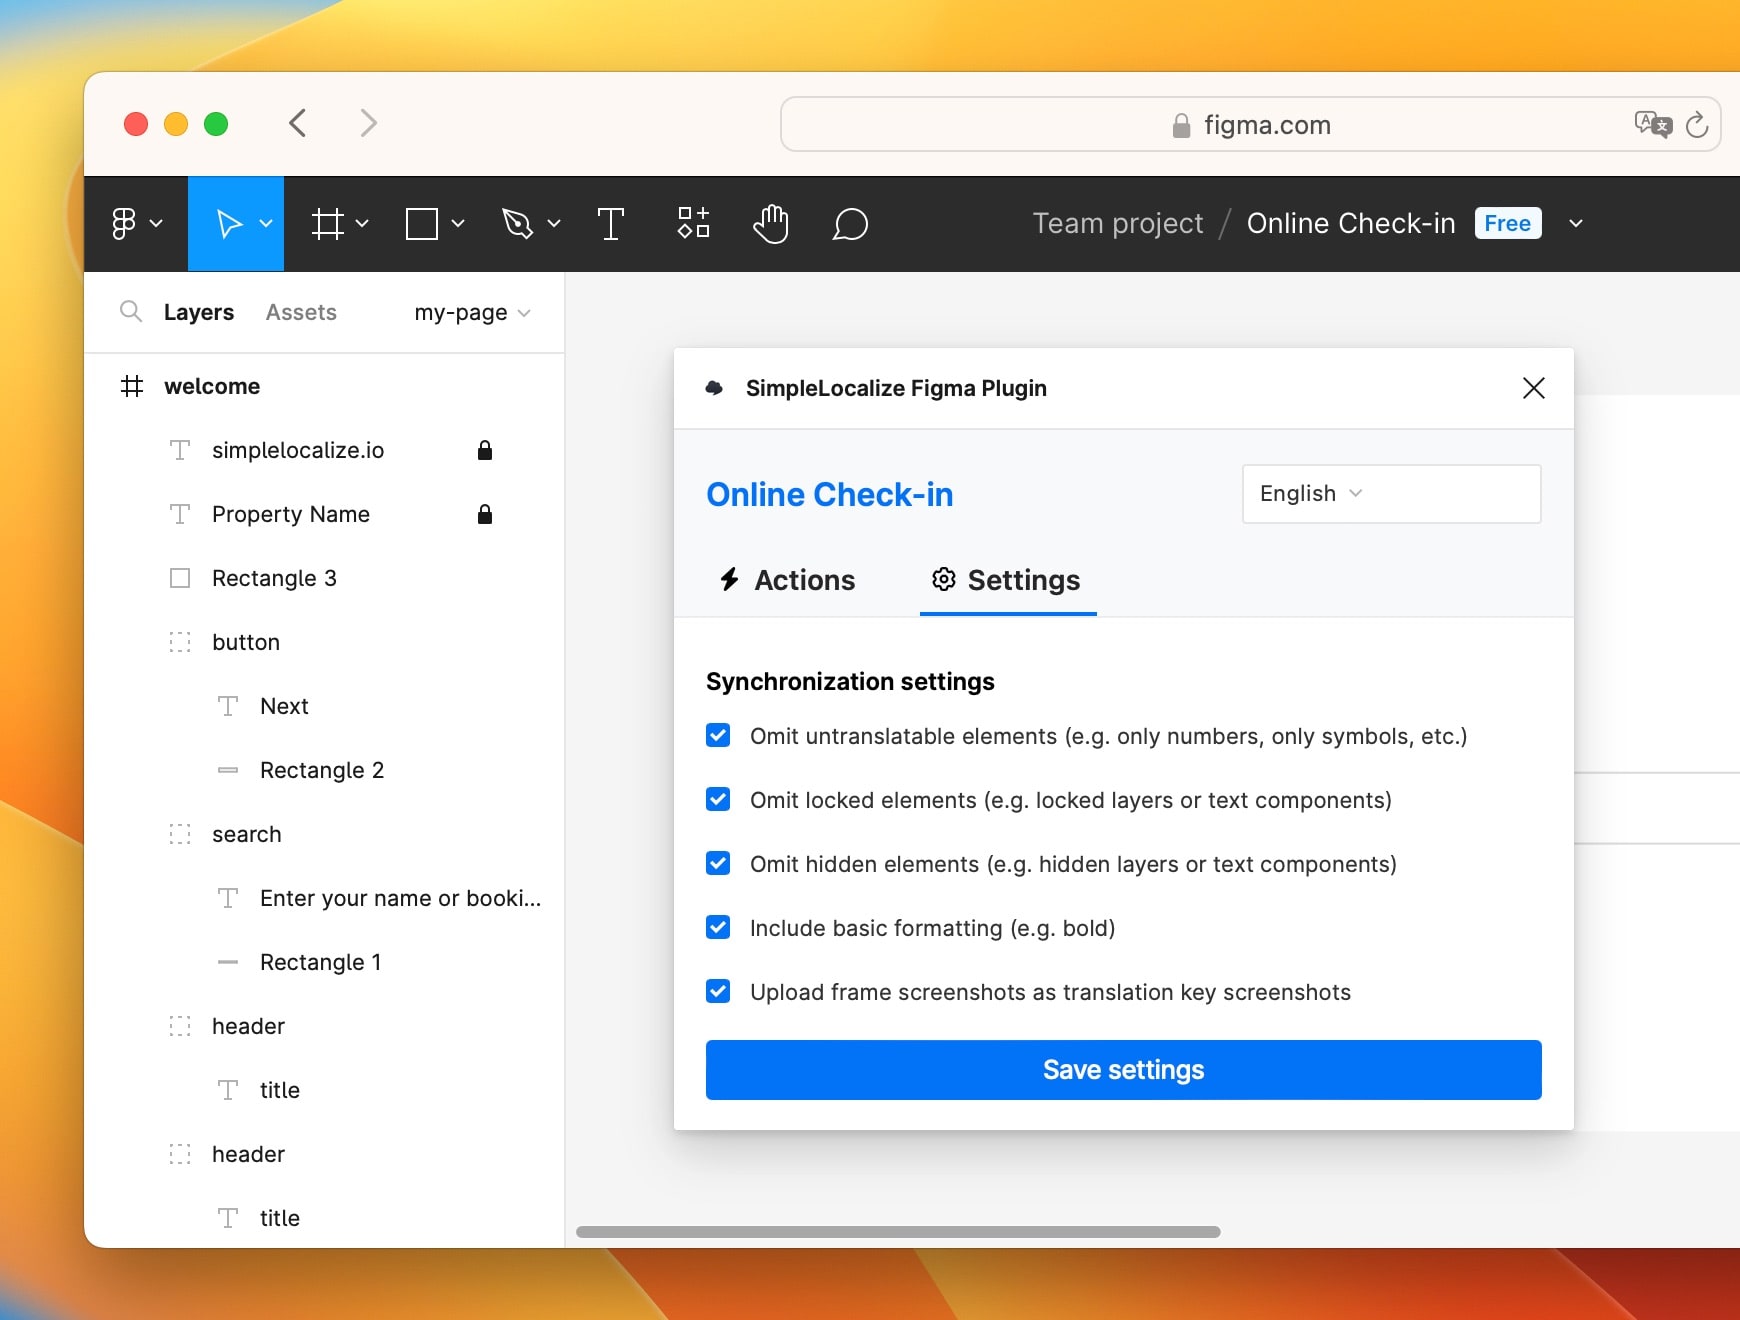
Task: Uncheck Upload frame screenshots option
Action: tap(718, 992)
